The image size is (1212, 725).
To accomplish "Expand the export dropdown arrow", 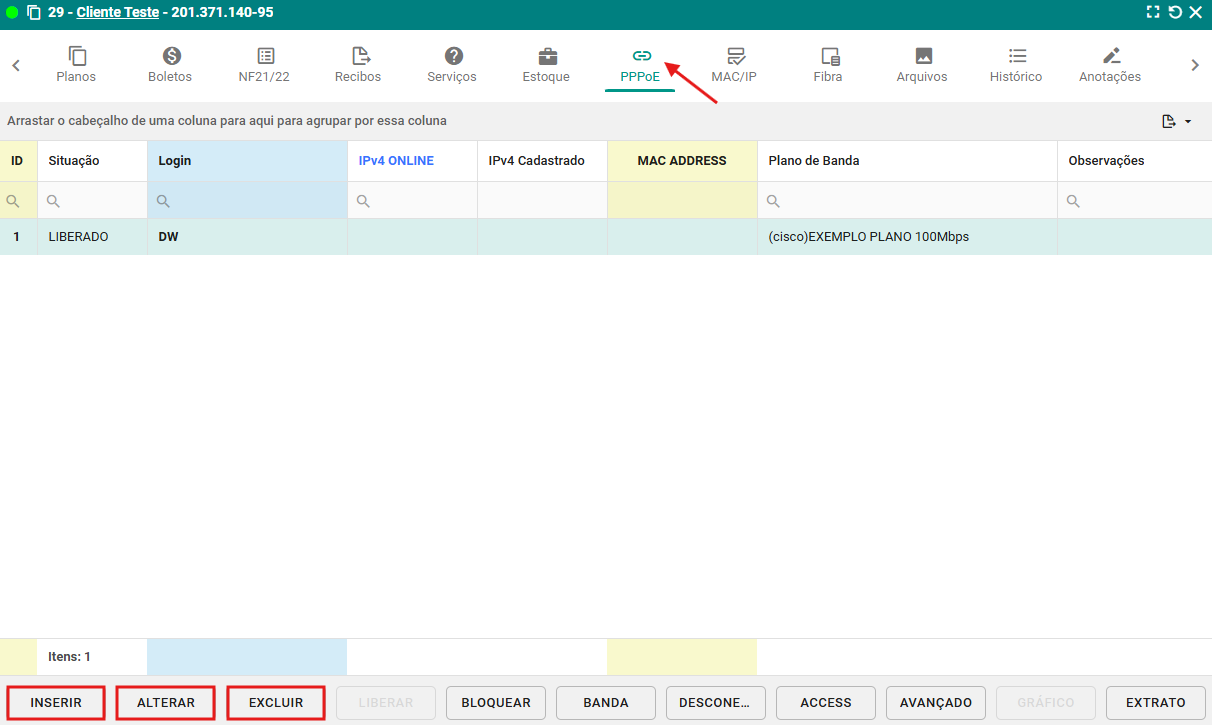I will click(x=1188, y=122).
